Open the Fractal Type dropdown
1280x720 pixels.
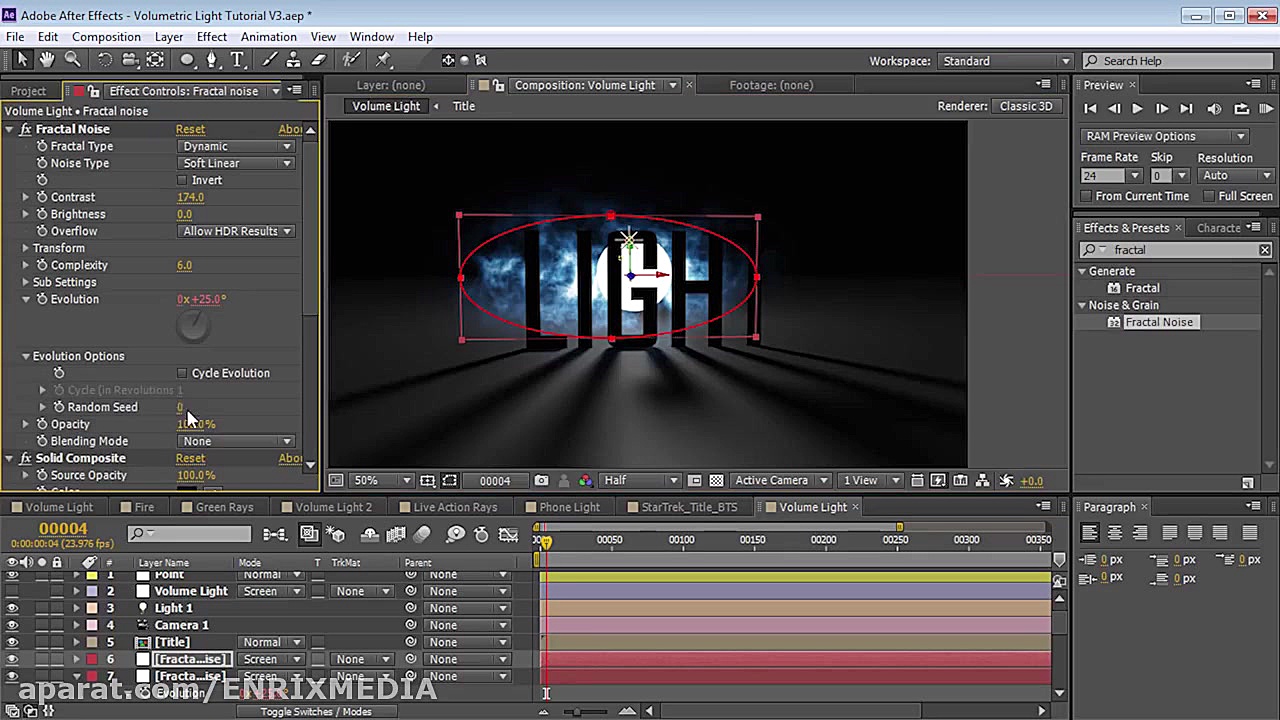point(237,146)
